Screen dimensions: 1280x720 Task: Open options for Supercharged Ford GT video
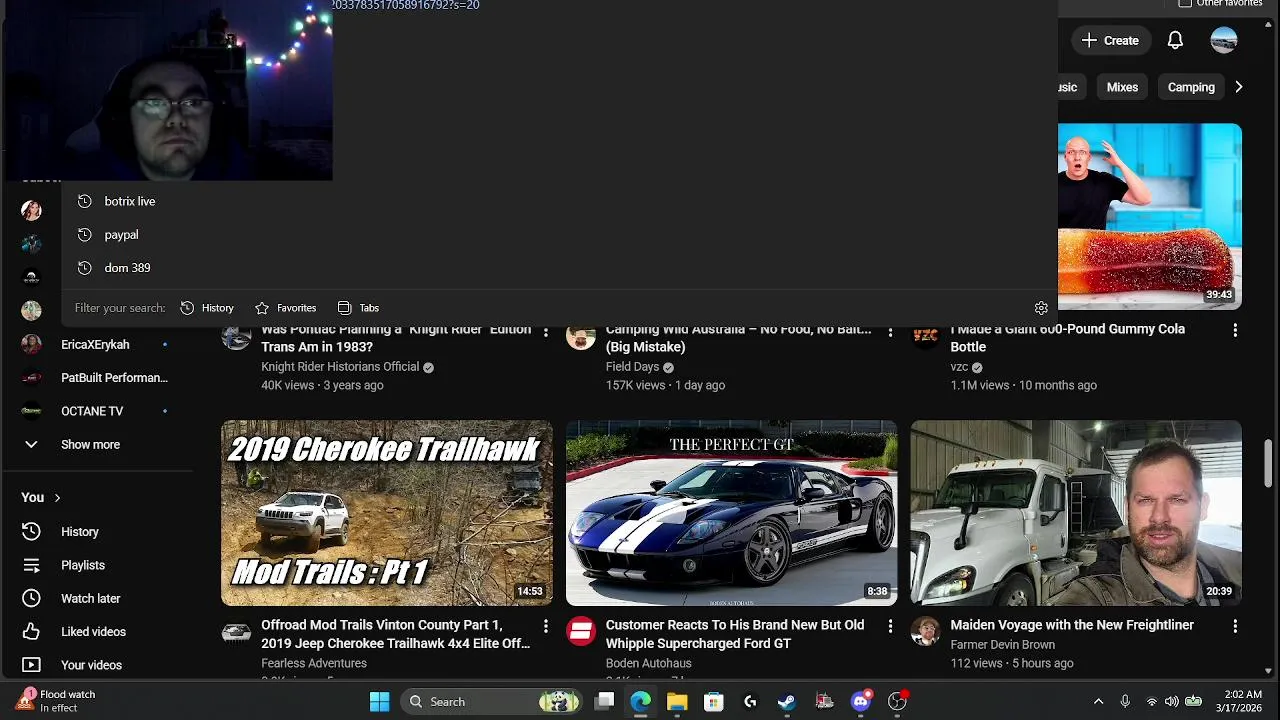click(890, 626)
